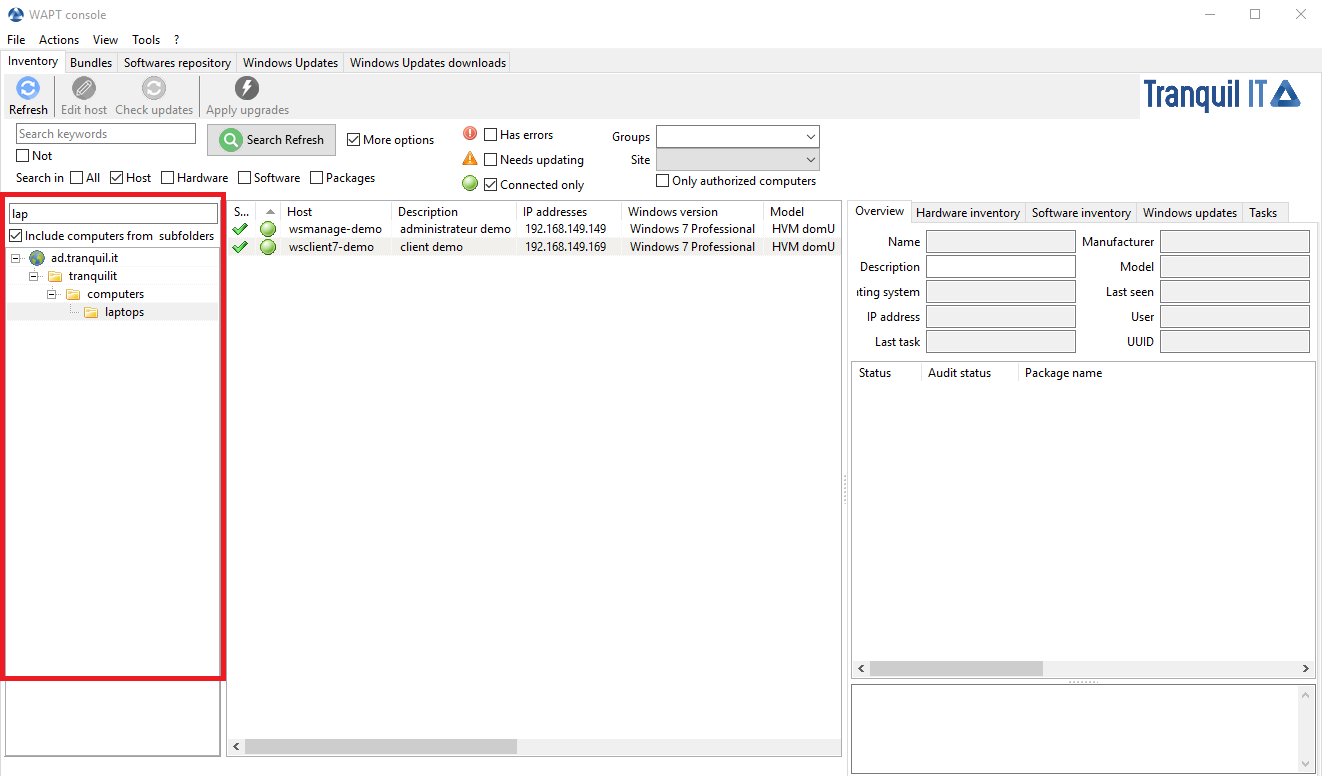Enable the Software search checkbox
This screenshot has width=1322, height=776.
point(245,178)
